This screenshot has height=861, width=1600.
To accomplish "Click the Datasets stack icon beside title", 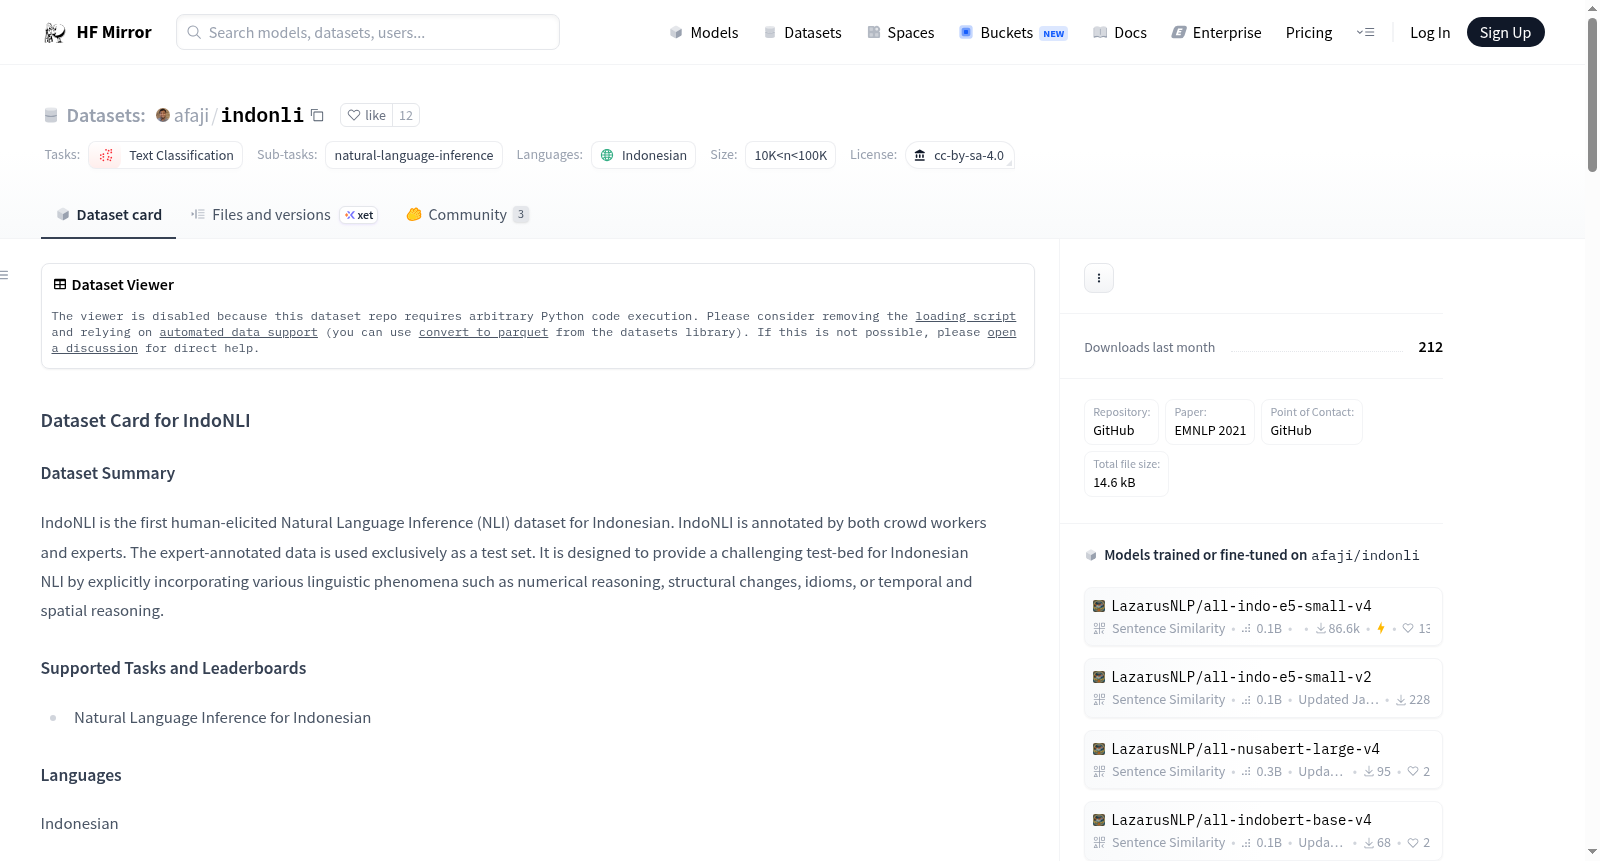I will click(x=51, y=116).
